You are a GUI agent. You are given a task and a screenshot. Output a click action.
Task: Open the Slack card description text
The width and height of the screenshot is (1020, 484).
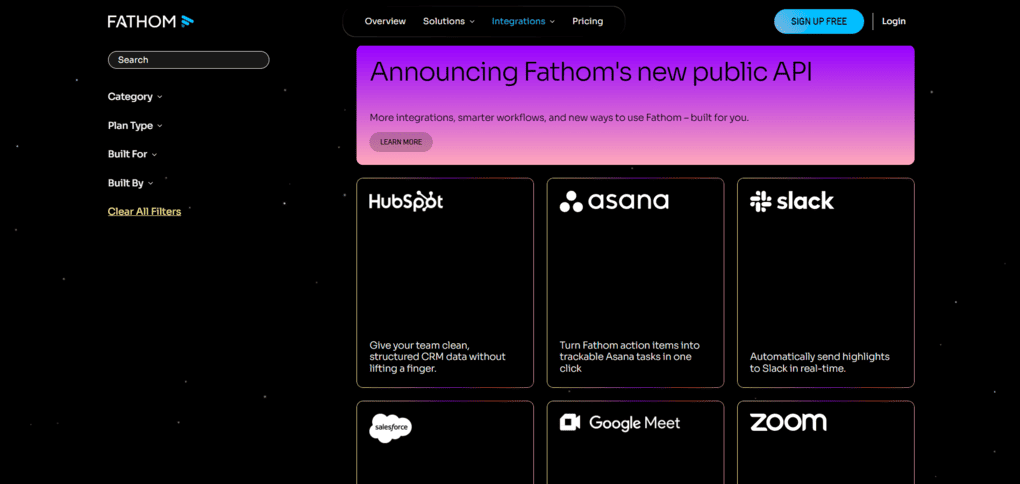pyautogui.click(x=820, y=362)
